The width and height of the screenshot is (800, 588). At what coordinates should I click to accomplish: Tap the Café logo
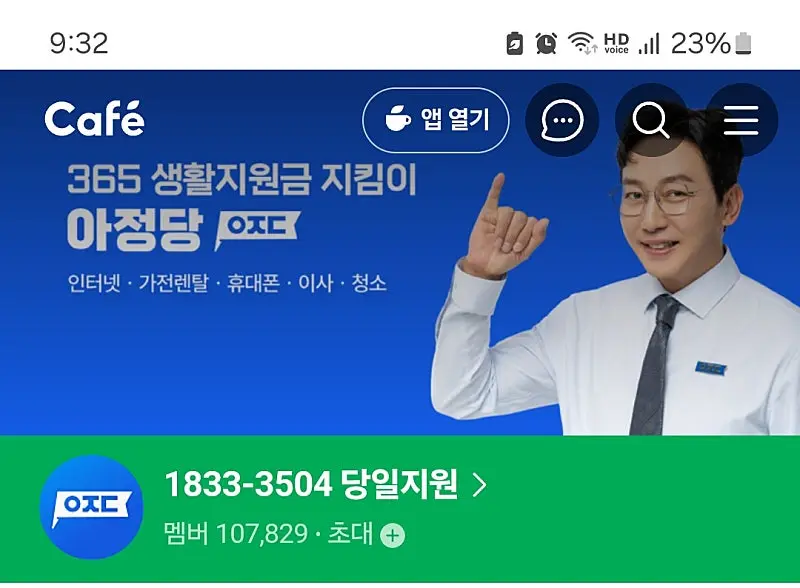(x=94, y=118)
